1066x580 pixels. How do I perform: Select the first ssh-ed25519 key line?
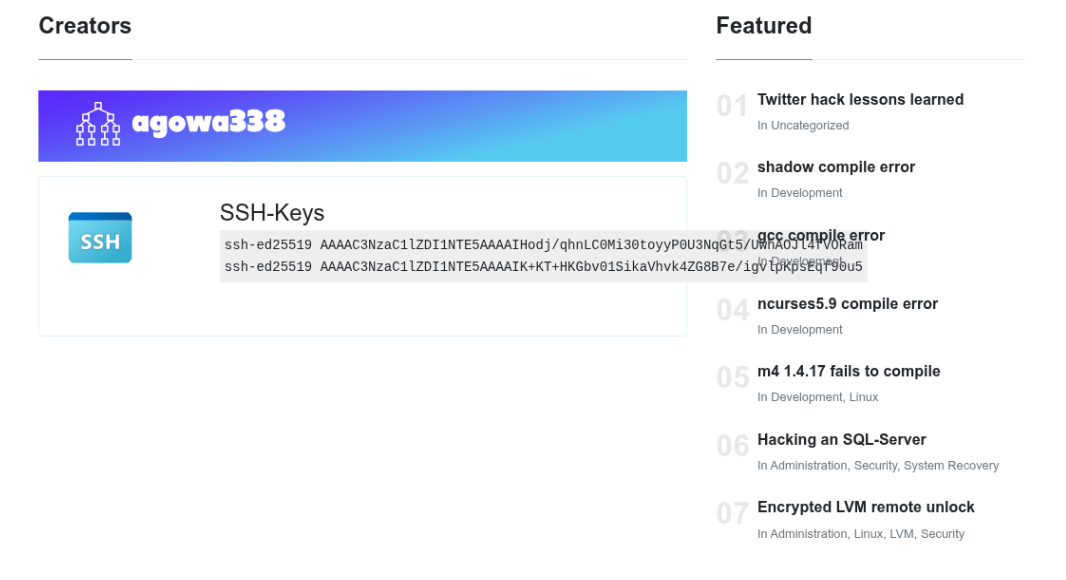click(x=543, y=245)
